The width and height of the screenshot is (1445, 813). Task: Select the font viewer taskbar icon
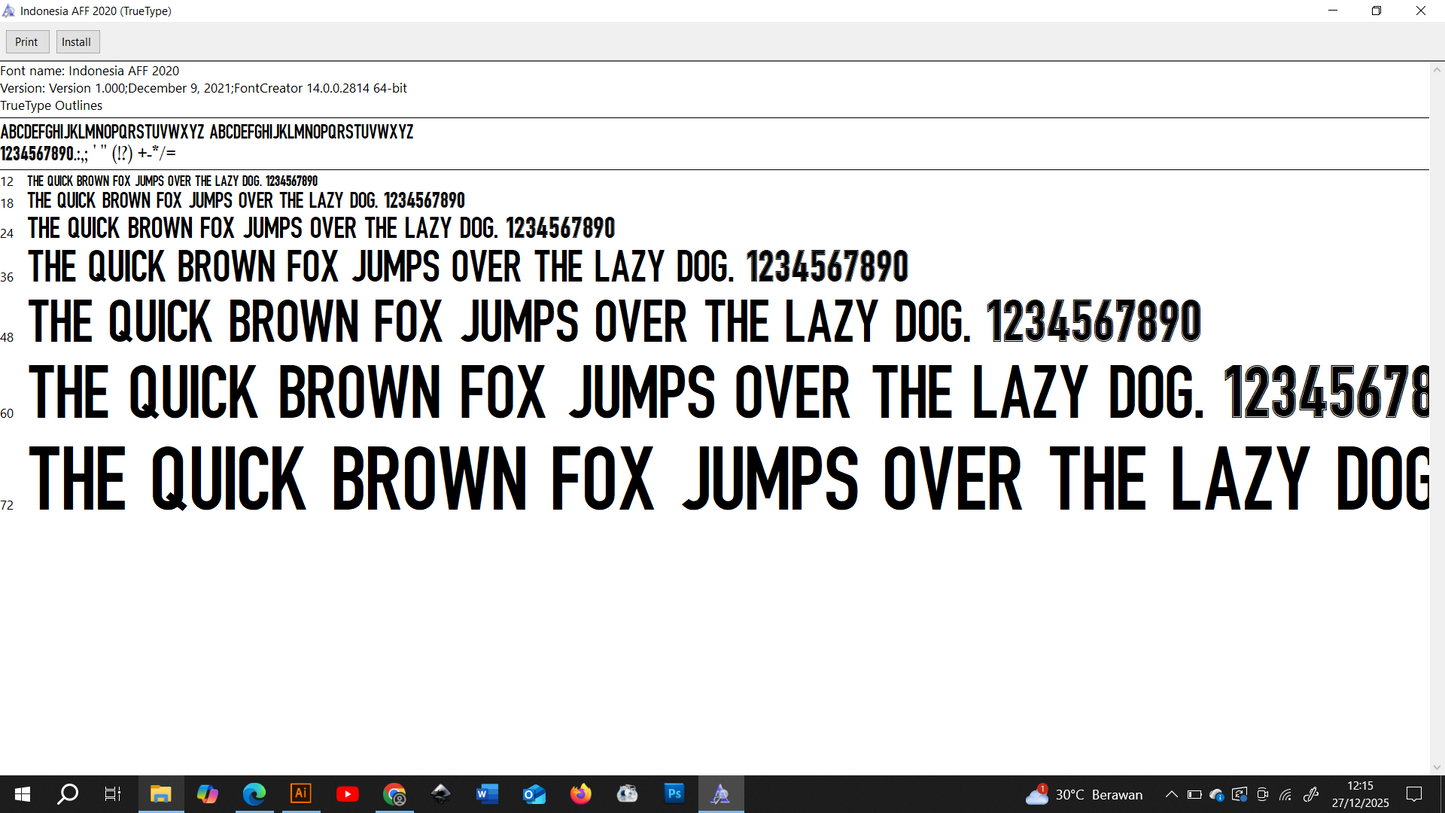(721, 794)
